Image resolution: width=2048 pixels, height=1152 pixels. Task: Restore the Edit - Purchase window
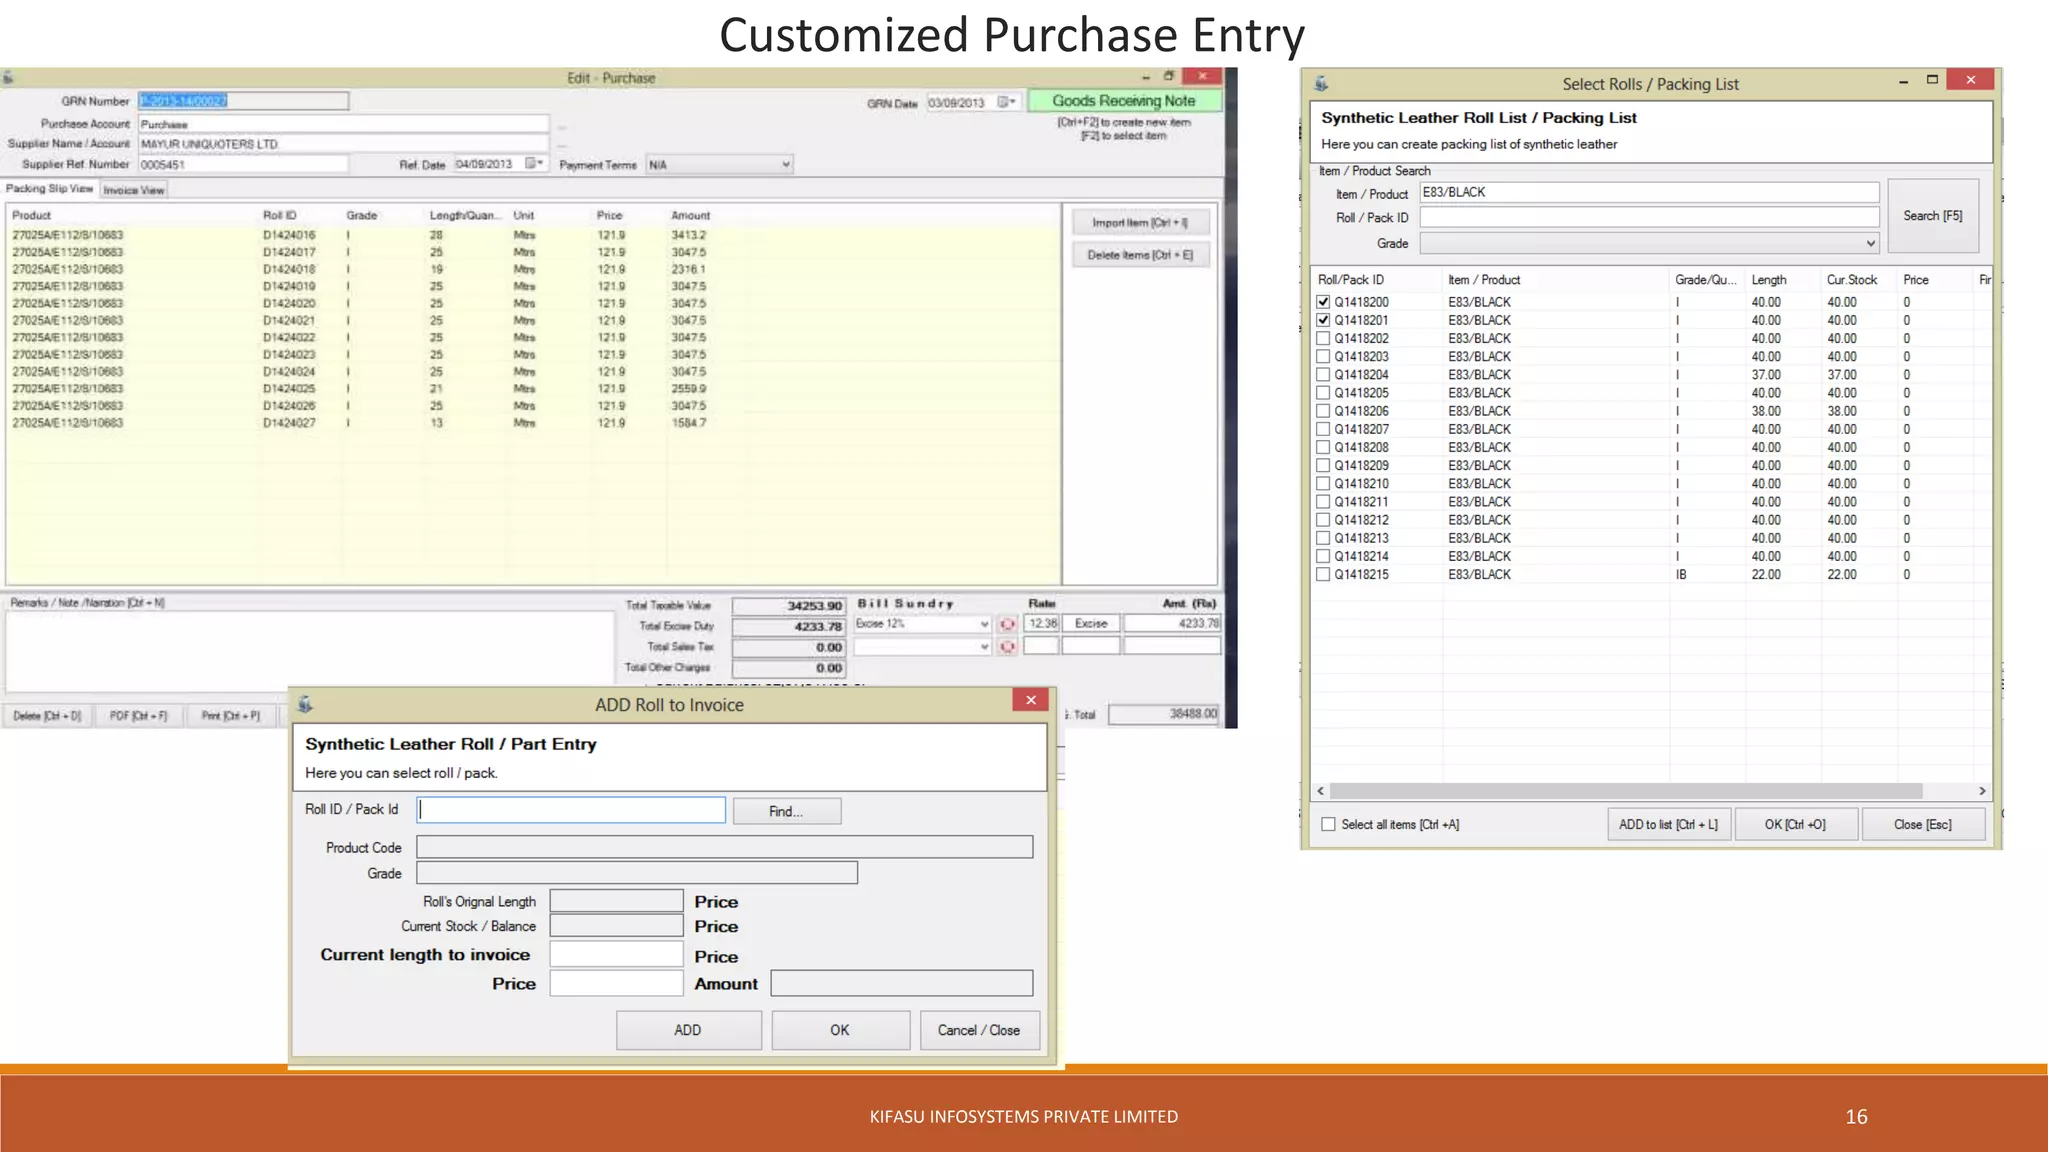pyautogui.click(x=1168, y=76)
